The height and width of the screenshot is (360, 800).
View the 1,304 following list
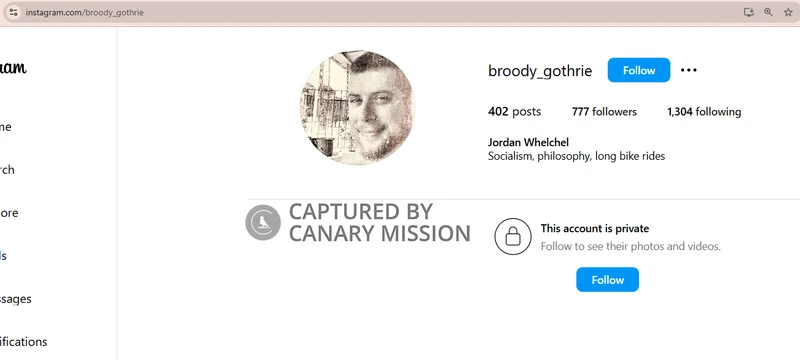[704, 112]
